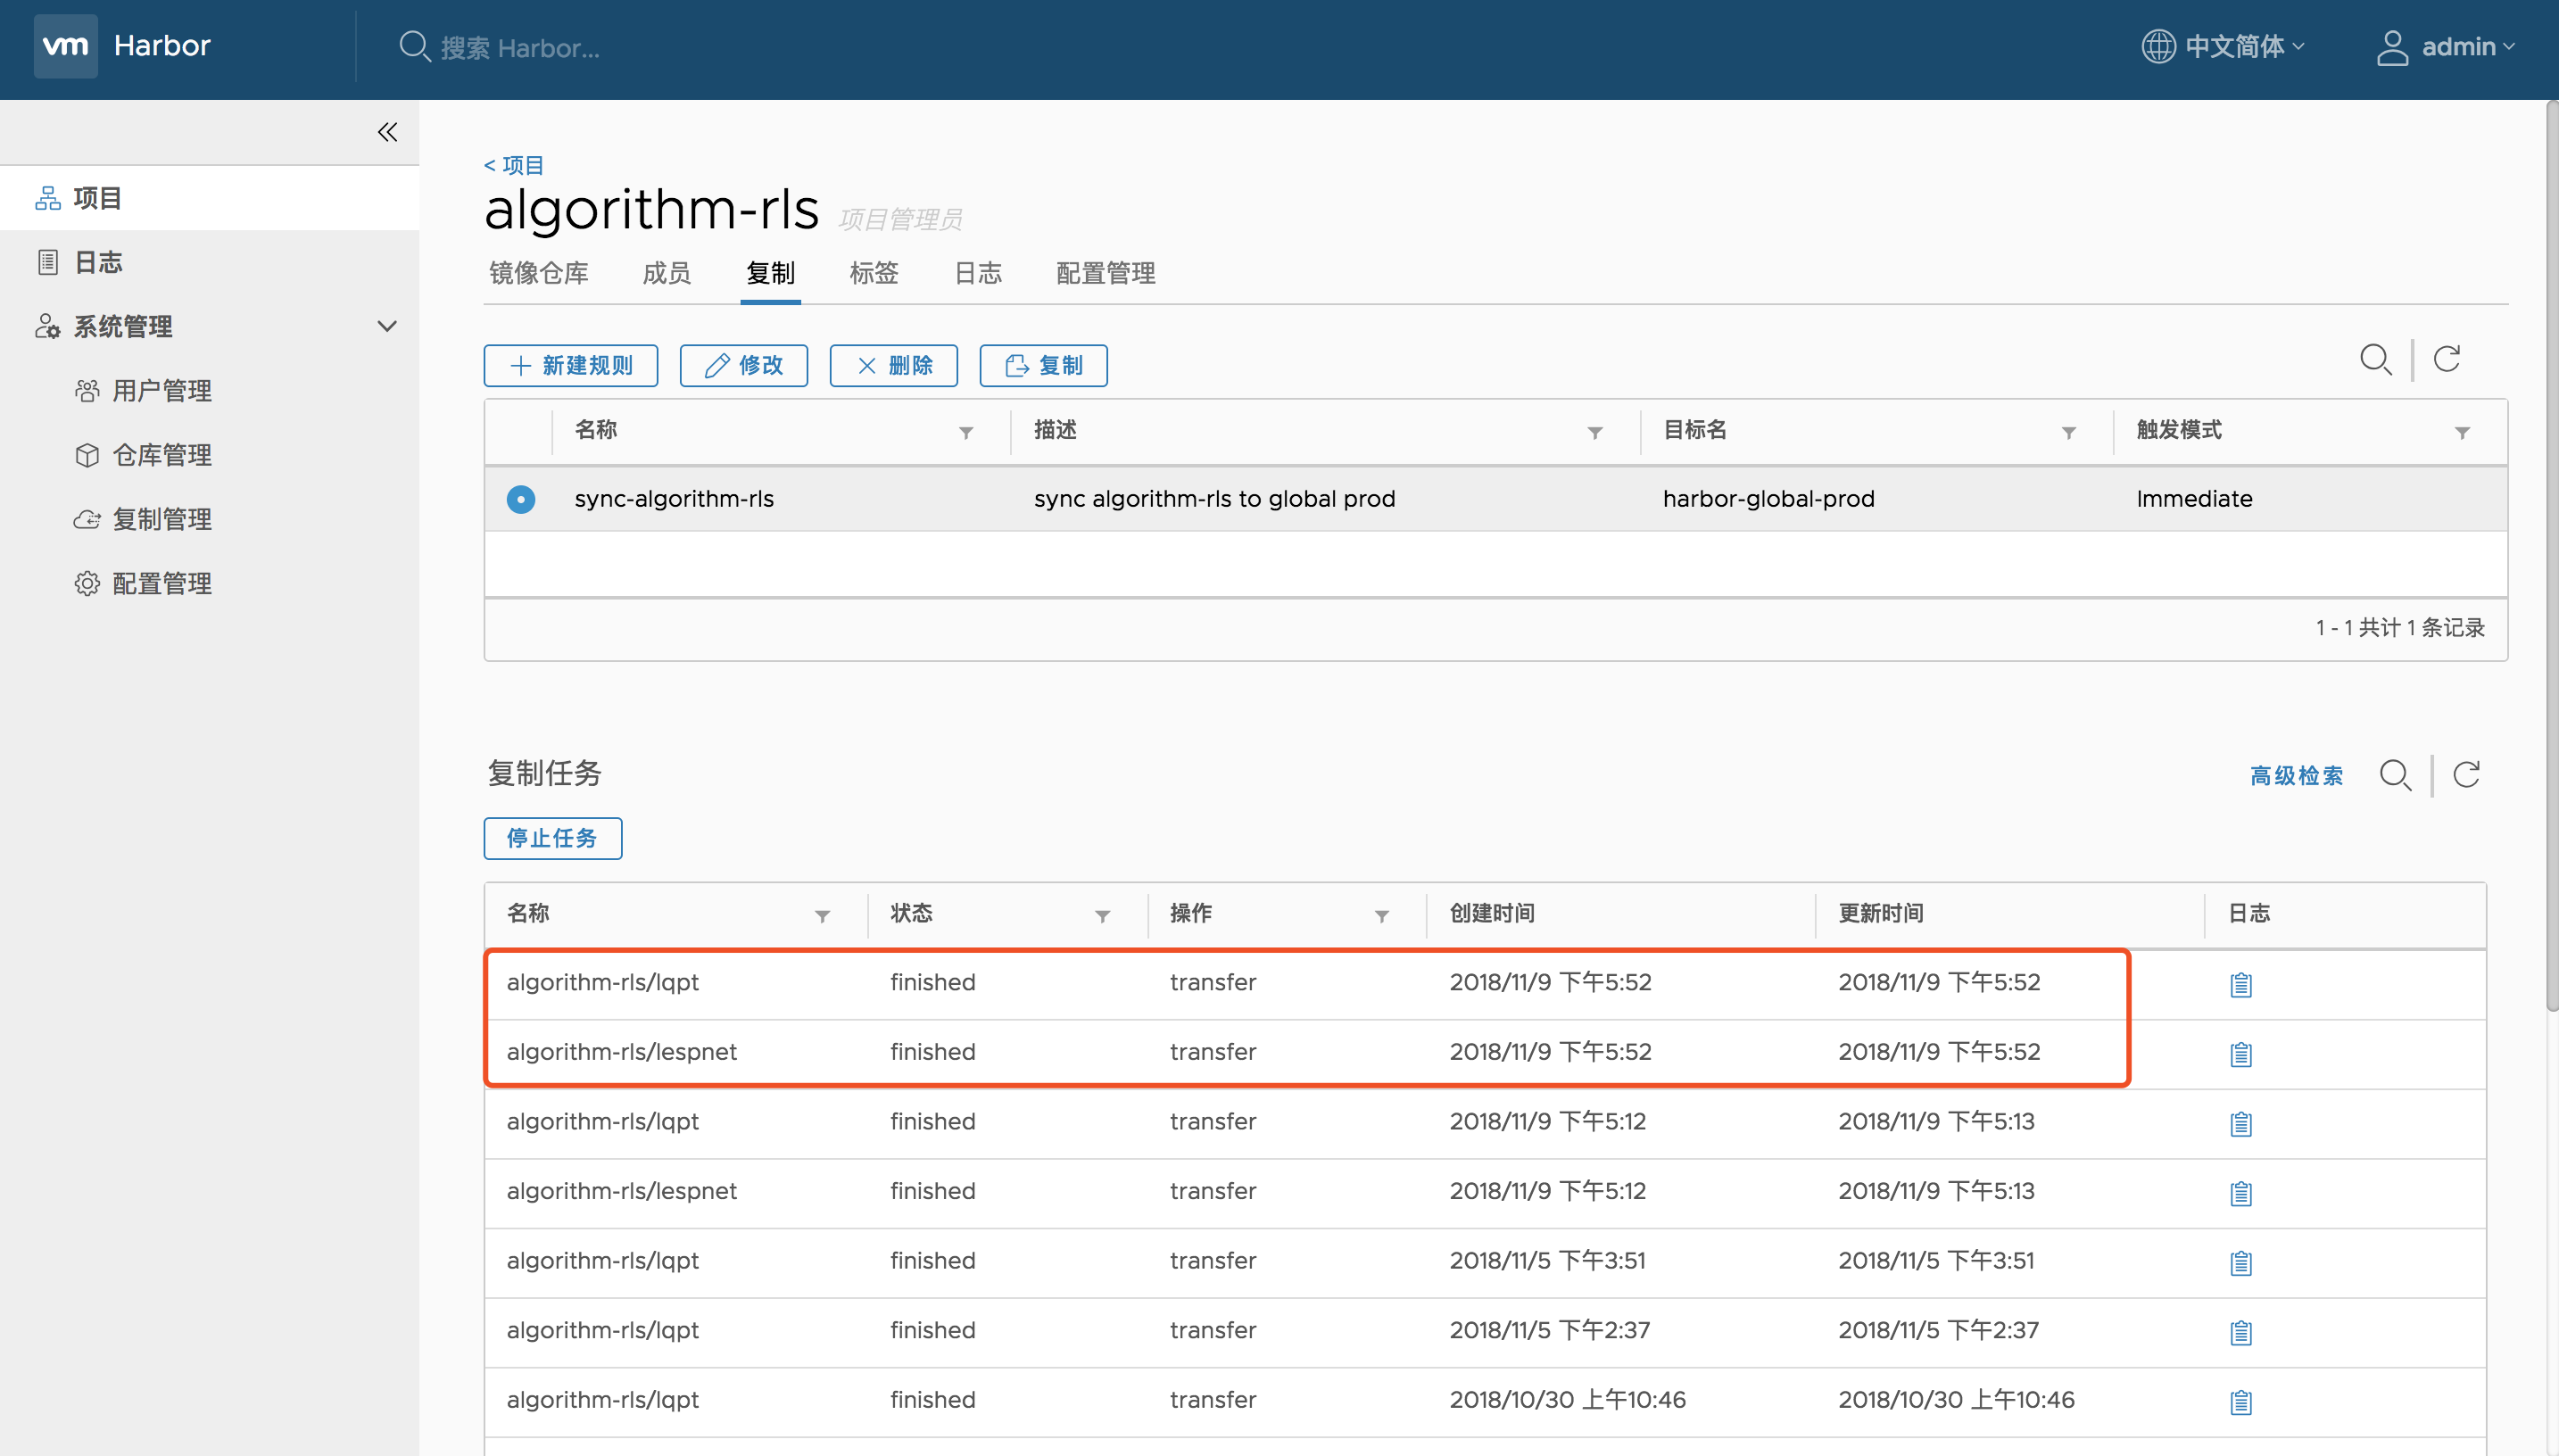Screen dimensions: 2559x1456
Task: Click the 停止任务 button
Action: click(553, 838)
